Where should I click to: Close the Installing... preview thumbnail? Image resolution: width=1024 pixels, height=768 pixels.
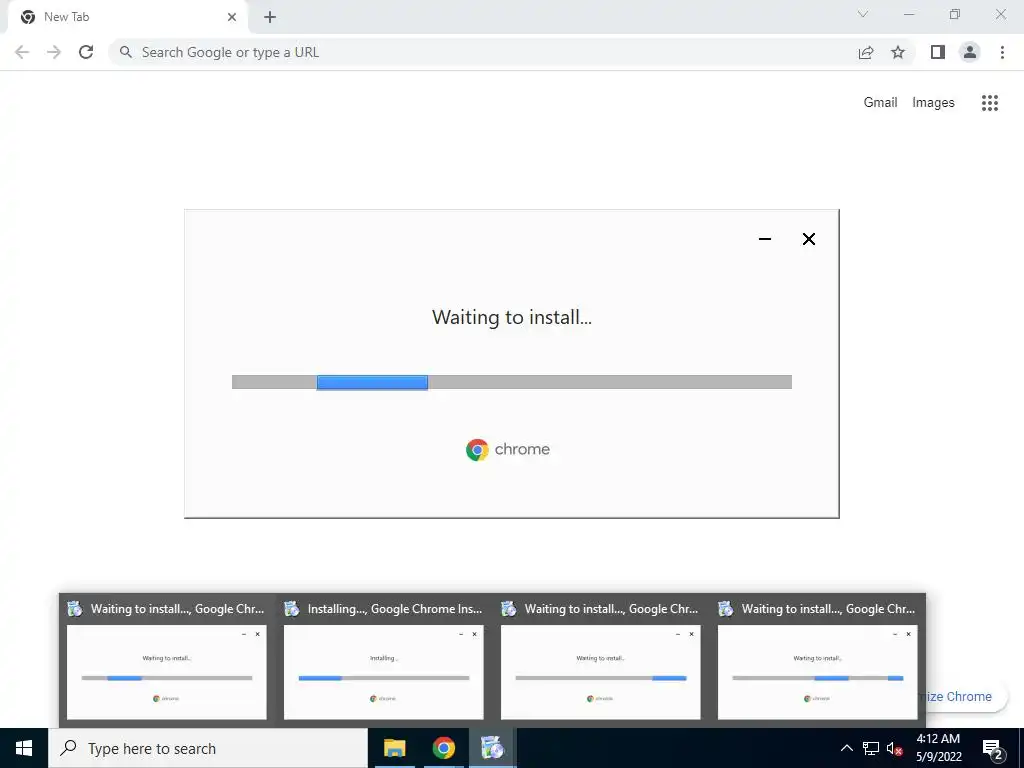click(x=475, y=634)
